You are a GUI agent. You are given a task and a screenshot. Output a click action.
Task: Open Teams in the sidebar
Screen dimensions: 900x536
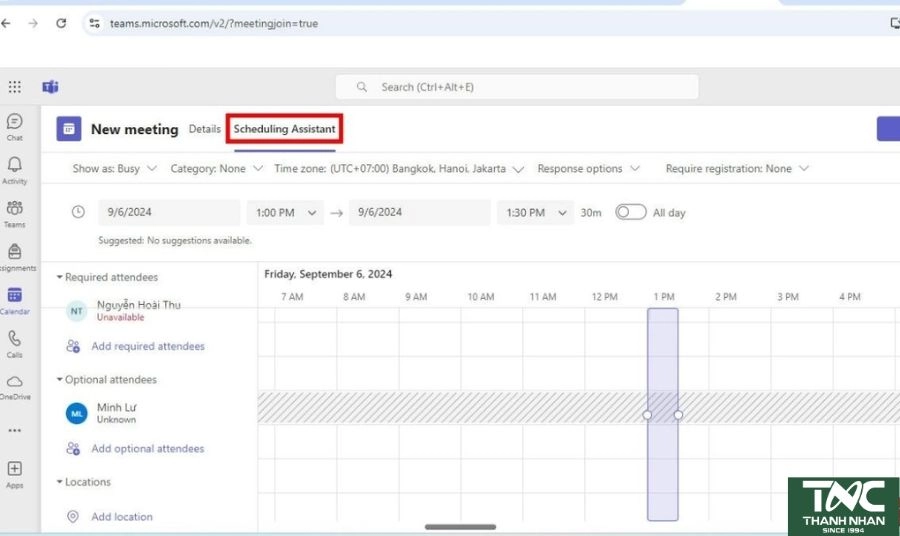[x=15, y=213]
